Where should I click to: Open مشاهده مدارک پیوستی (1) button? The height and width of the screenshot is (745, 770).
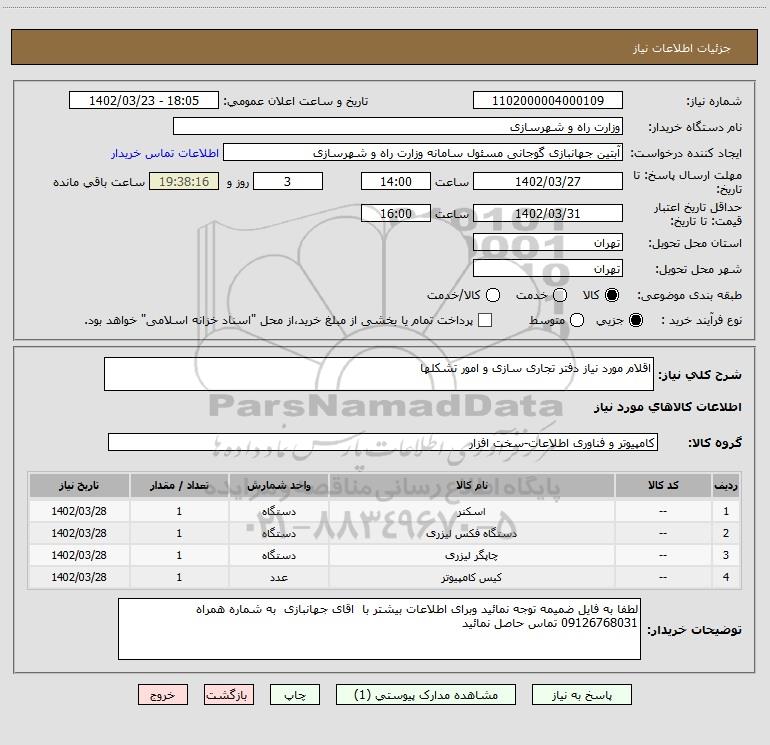pyautogui.click(x=426, y=695)
